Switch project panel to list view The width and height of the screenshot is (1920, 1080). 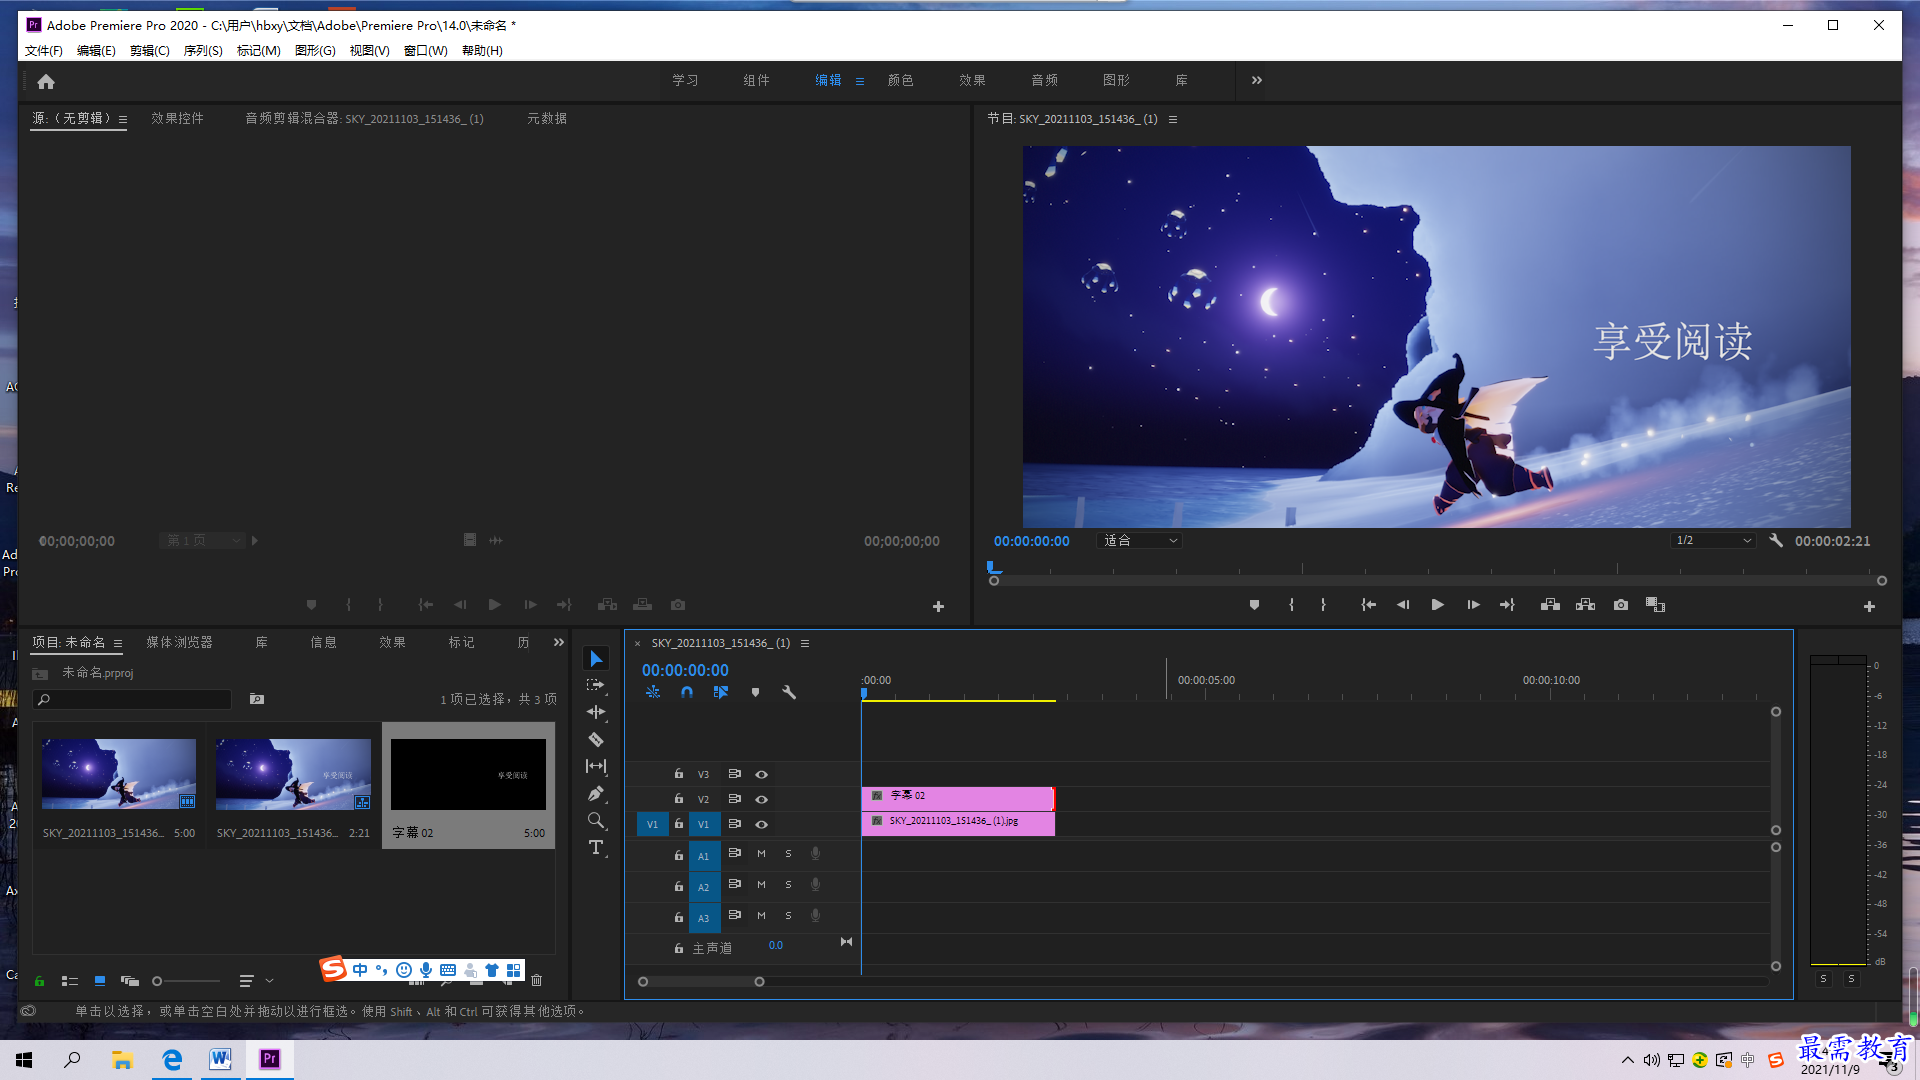(x=69, y=981)
